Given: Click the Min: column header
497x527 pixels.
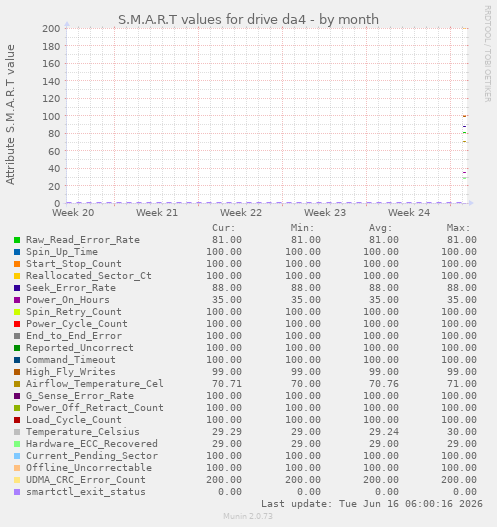Looking at the screenshot, I should [302, 228].
